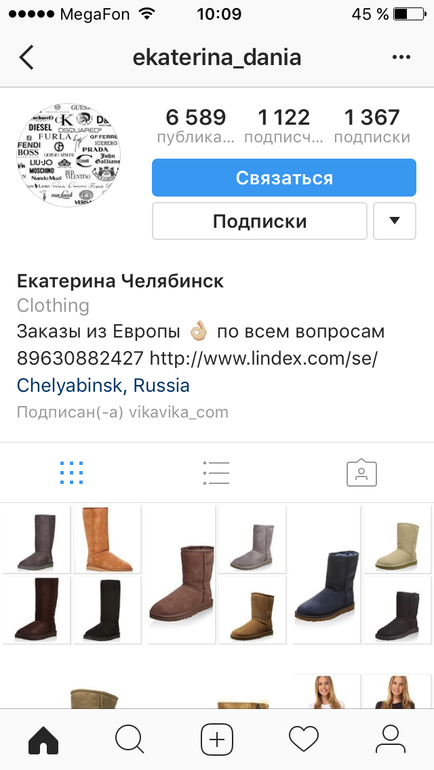Viewport: 434px width, 770px height.
Task: Open the lindex.com website link
Action: (264, 358)
